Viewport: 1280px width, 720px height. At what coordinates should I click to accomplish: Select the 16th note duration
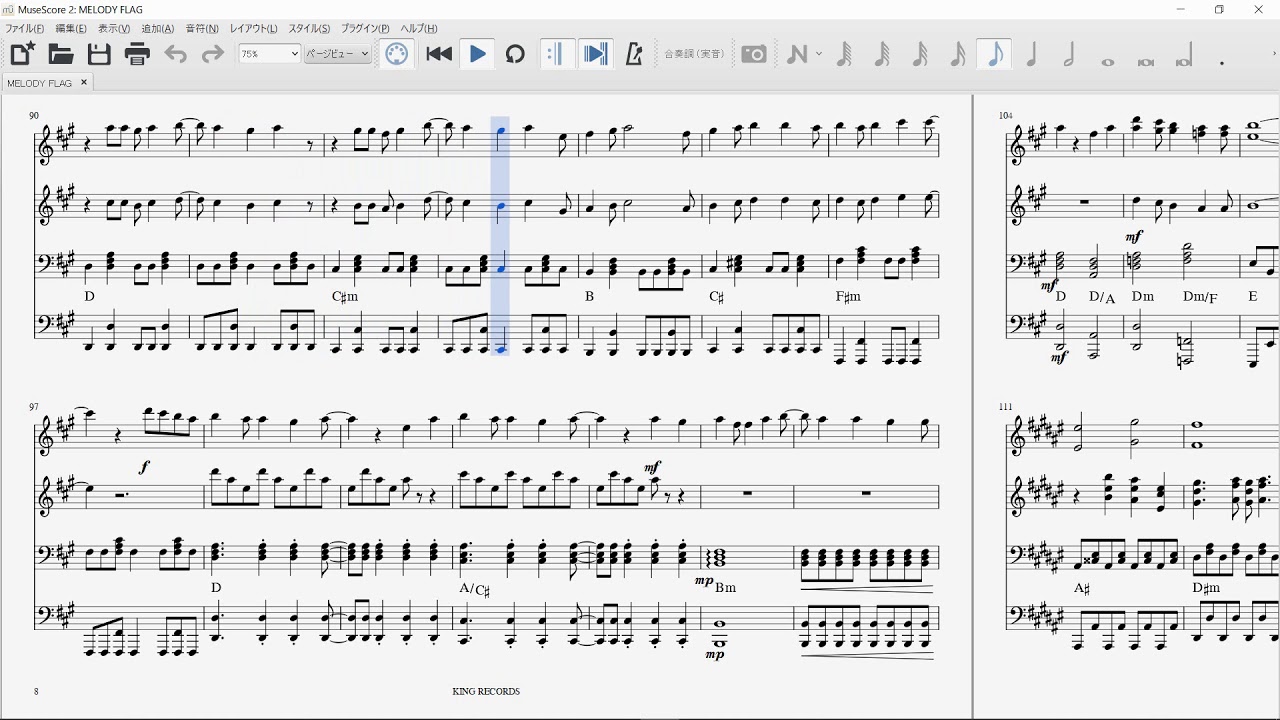click(958, 54)
